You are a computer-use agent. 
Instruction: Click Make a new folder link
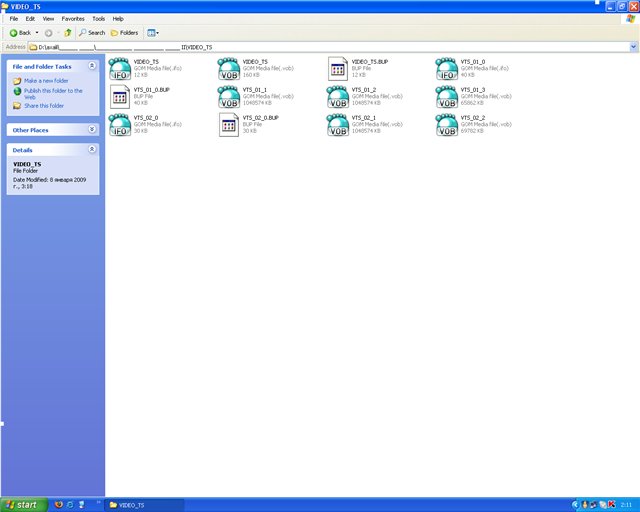tap(46, 81)
